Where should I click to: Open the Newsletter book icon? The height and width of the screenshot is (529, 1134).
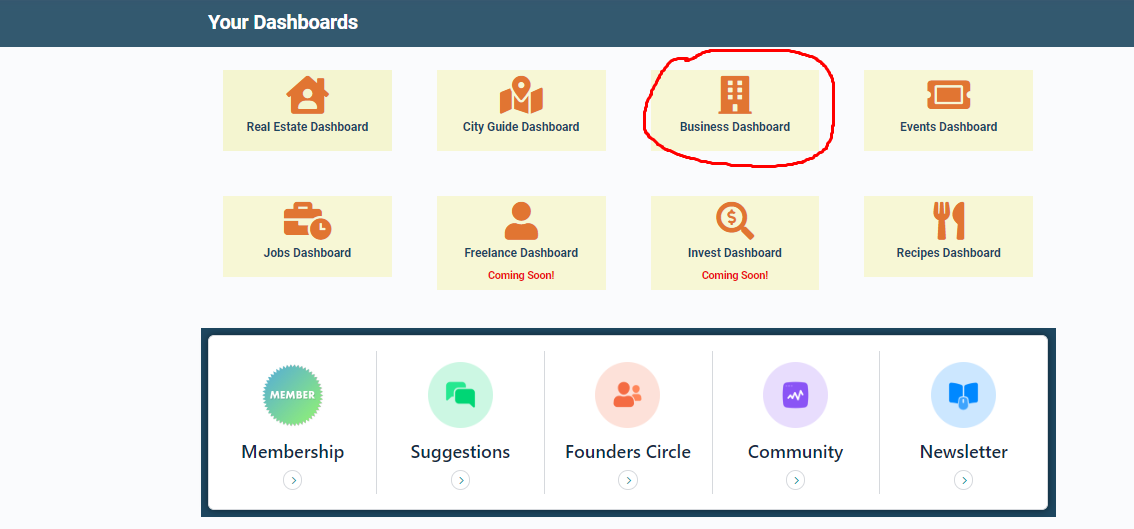[963, 395]
